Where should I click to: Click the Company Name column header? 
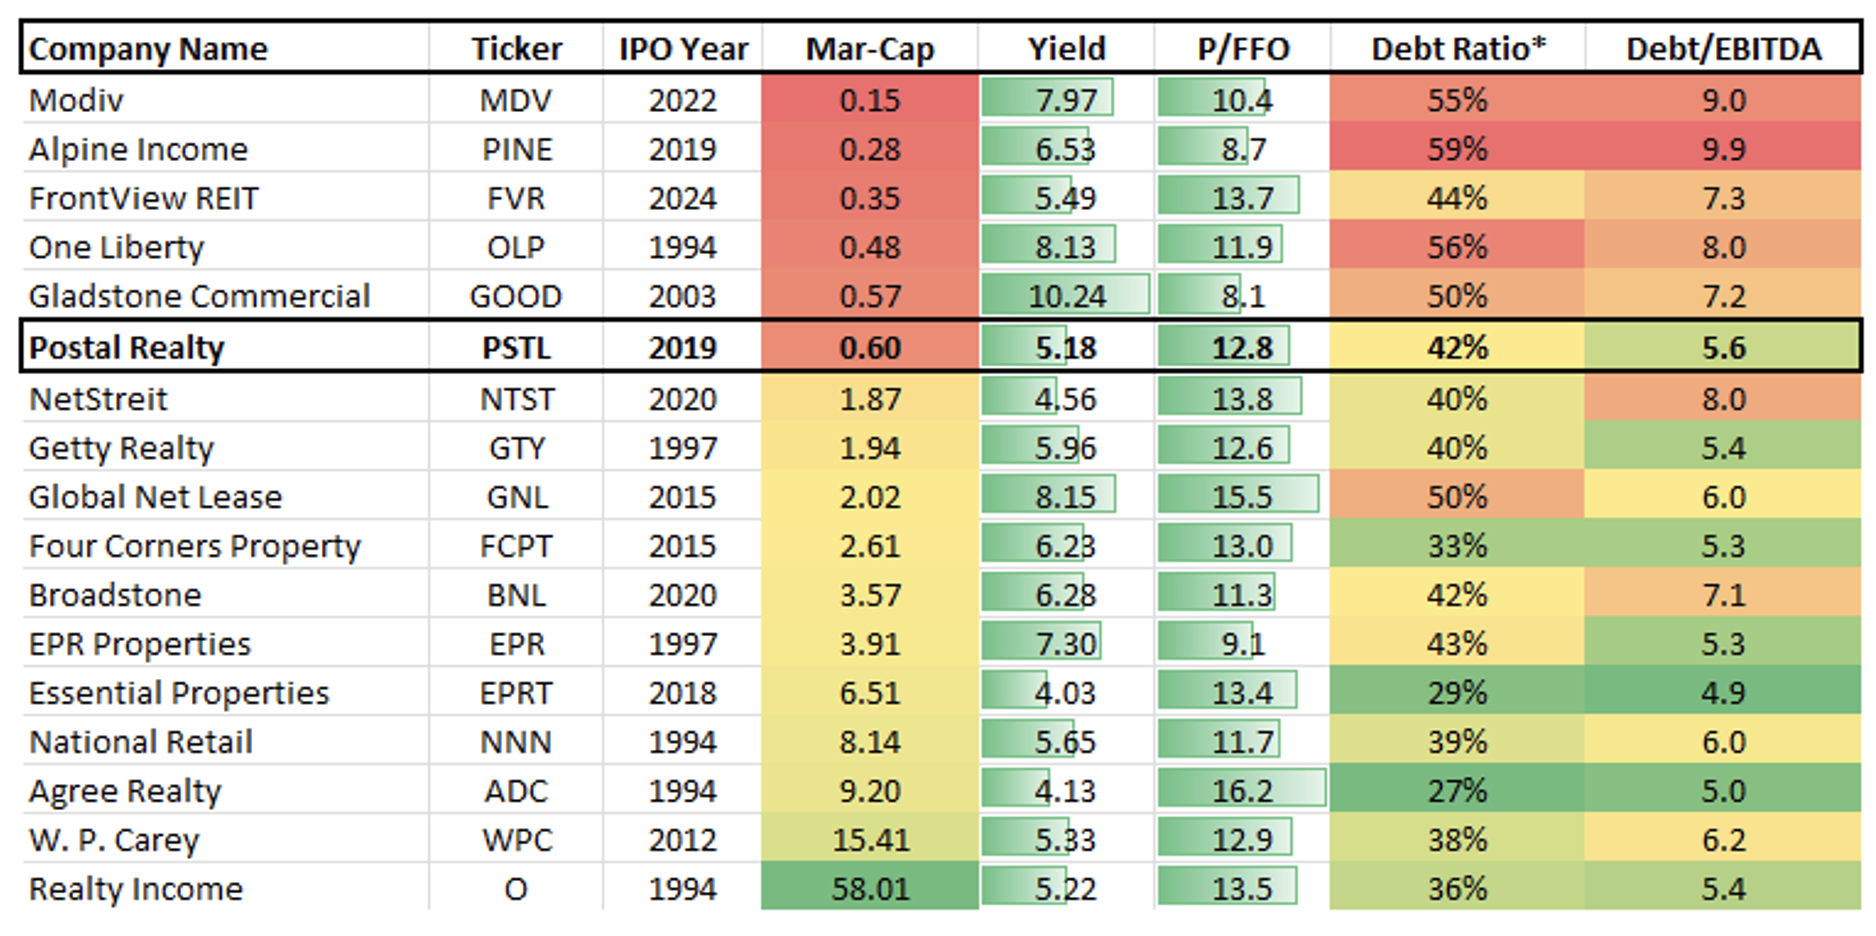[148, 49]
